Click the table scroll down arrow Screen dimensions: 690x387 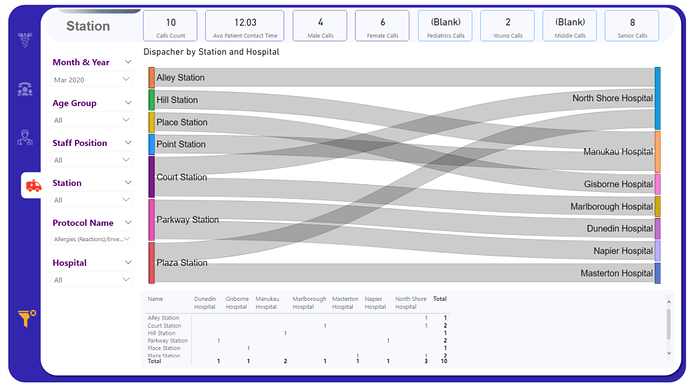point(668,353)
